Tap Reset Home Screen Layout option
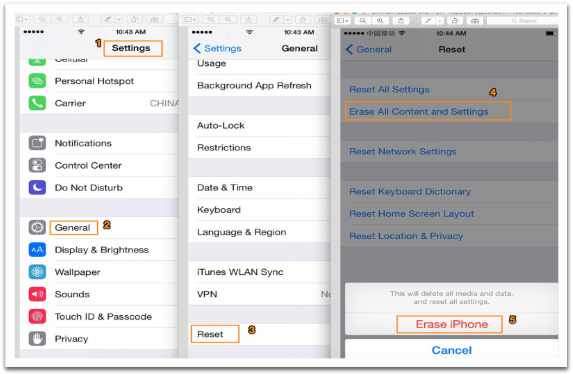573x374 pixels. point(411,214)
